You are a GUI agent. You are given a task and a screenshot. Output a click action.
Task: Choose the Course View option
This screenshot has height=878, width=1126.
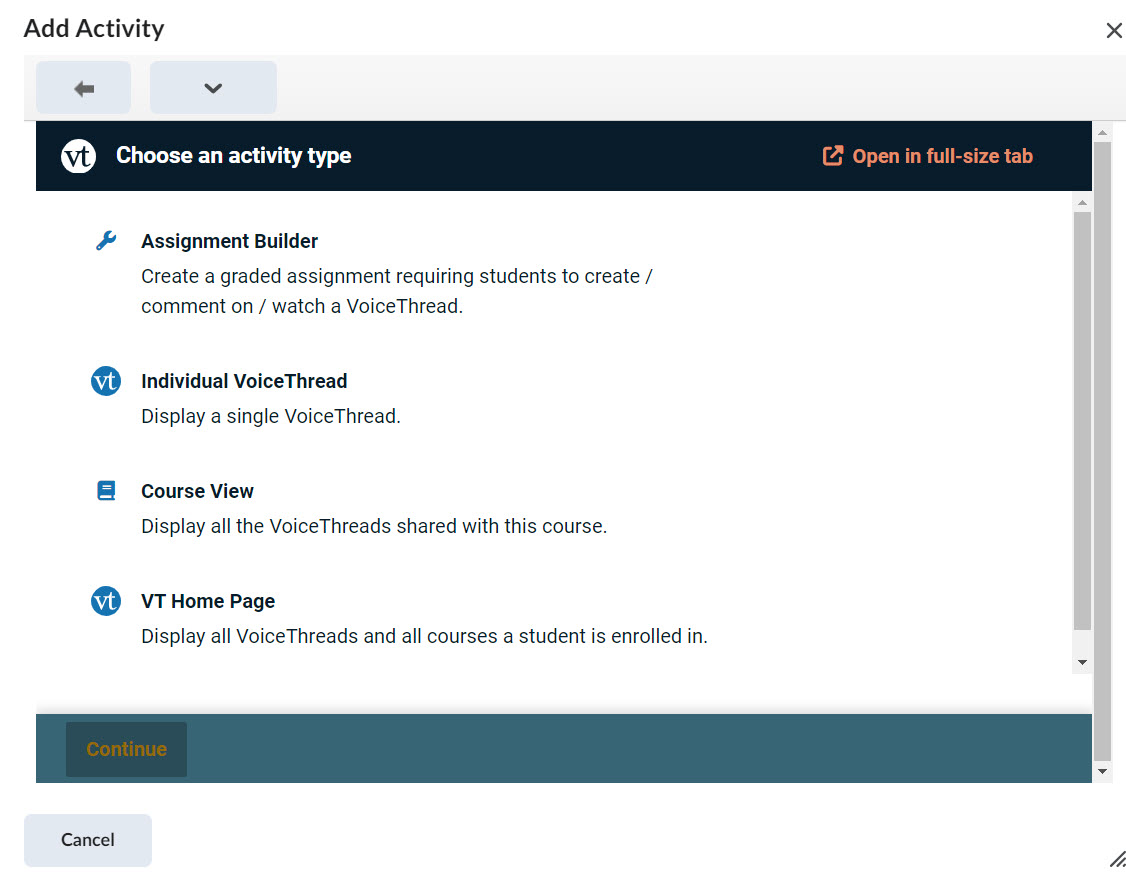pos(197,490)
